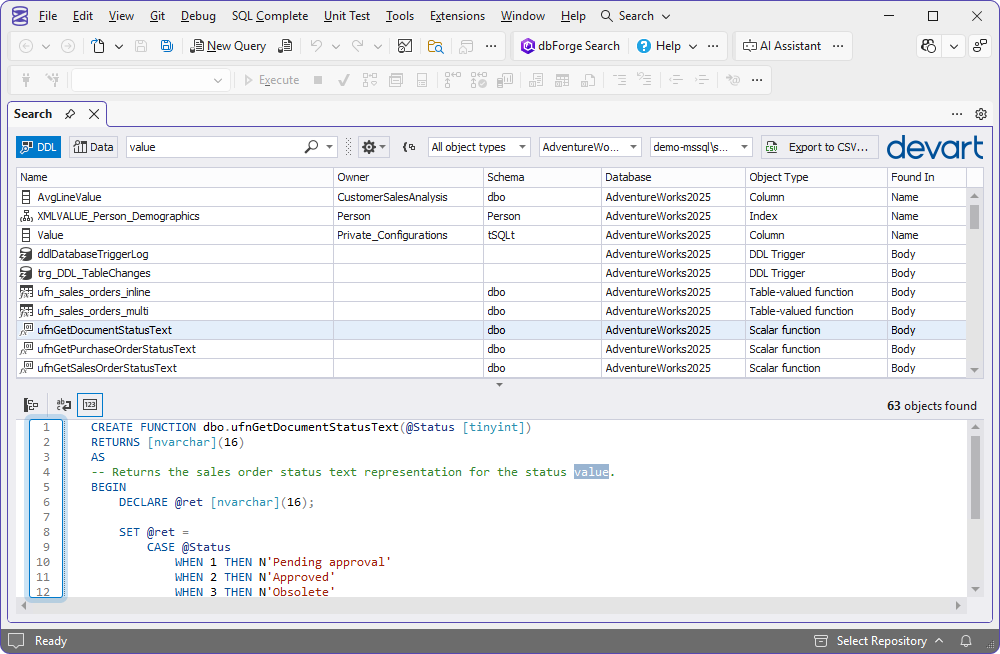Open the new file icon in toolbar
Image resolution: width=1000 pixels, height=654 pixels.
click(x=98, y=46)
